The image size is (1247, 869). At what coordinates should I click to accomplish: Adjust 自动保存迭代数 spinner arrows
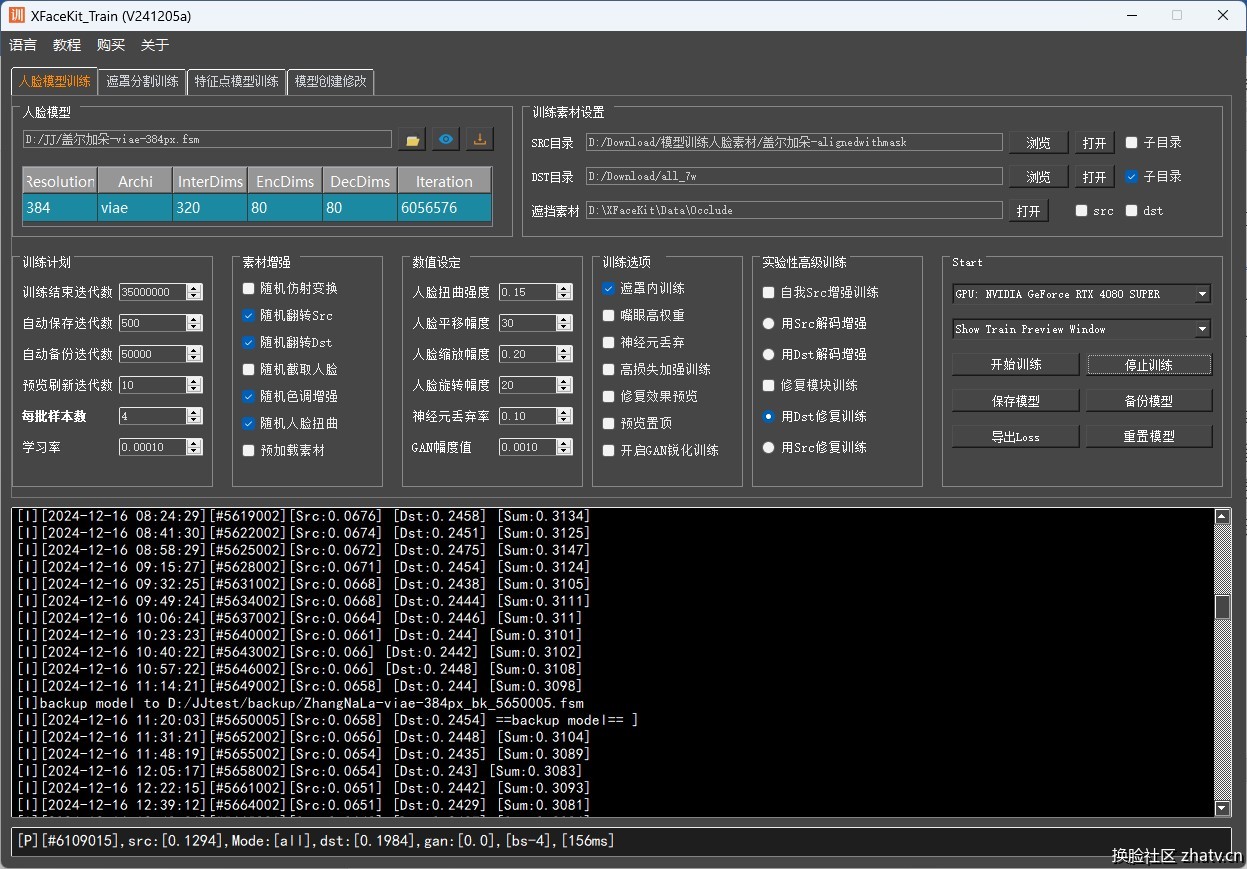pos(194,323)
